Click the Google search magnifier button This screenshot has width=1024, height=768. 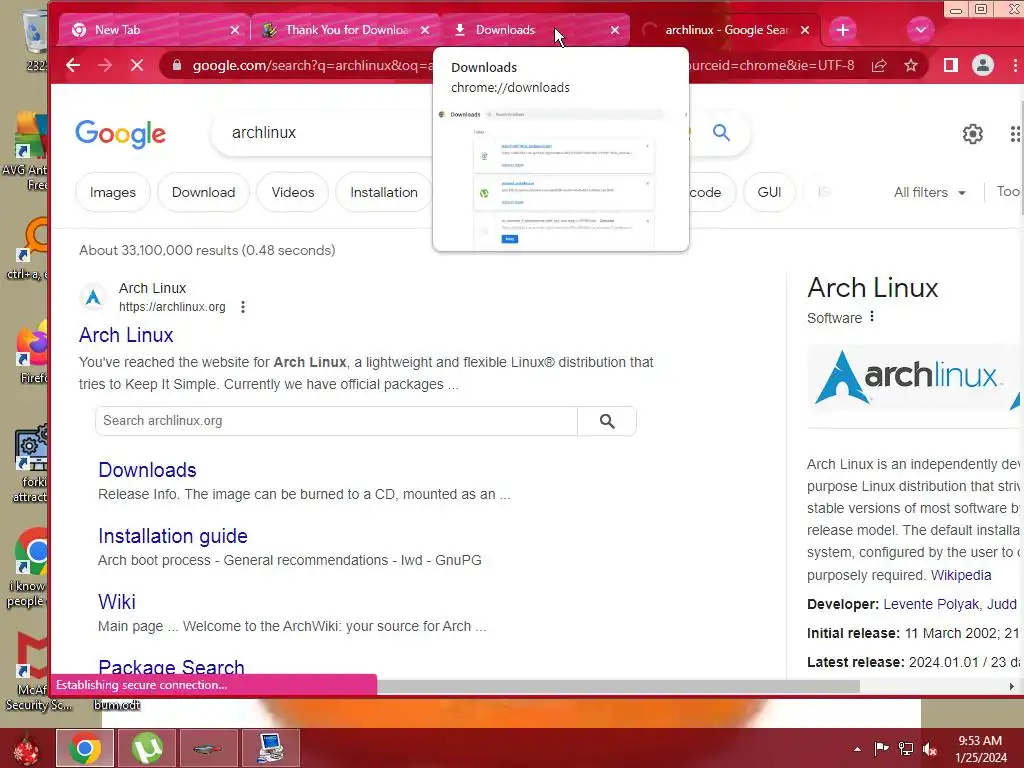(721, 133)
